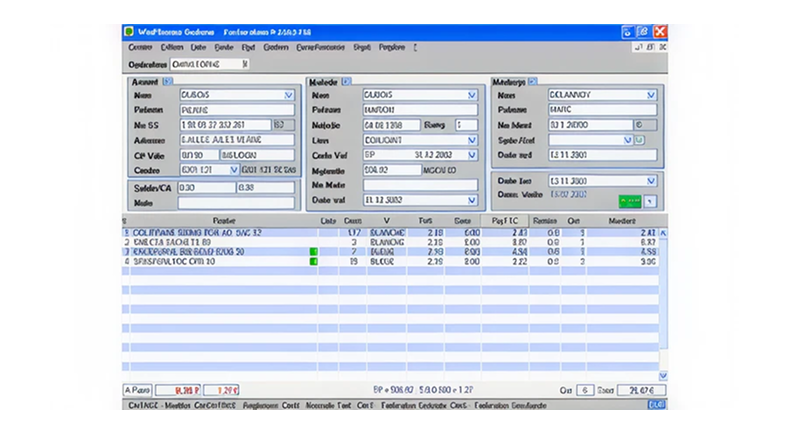Click the small button beside the No SS field
This screenshot has width=790, height=438.
[x=283, y=125]
